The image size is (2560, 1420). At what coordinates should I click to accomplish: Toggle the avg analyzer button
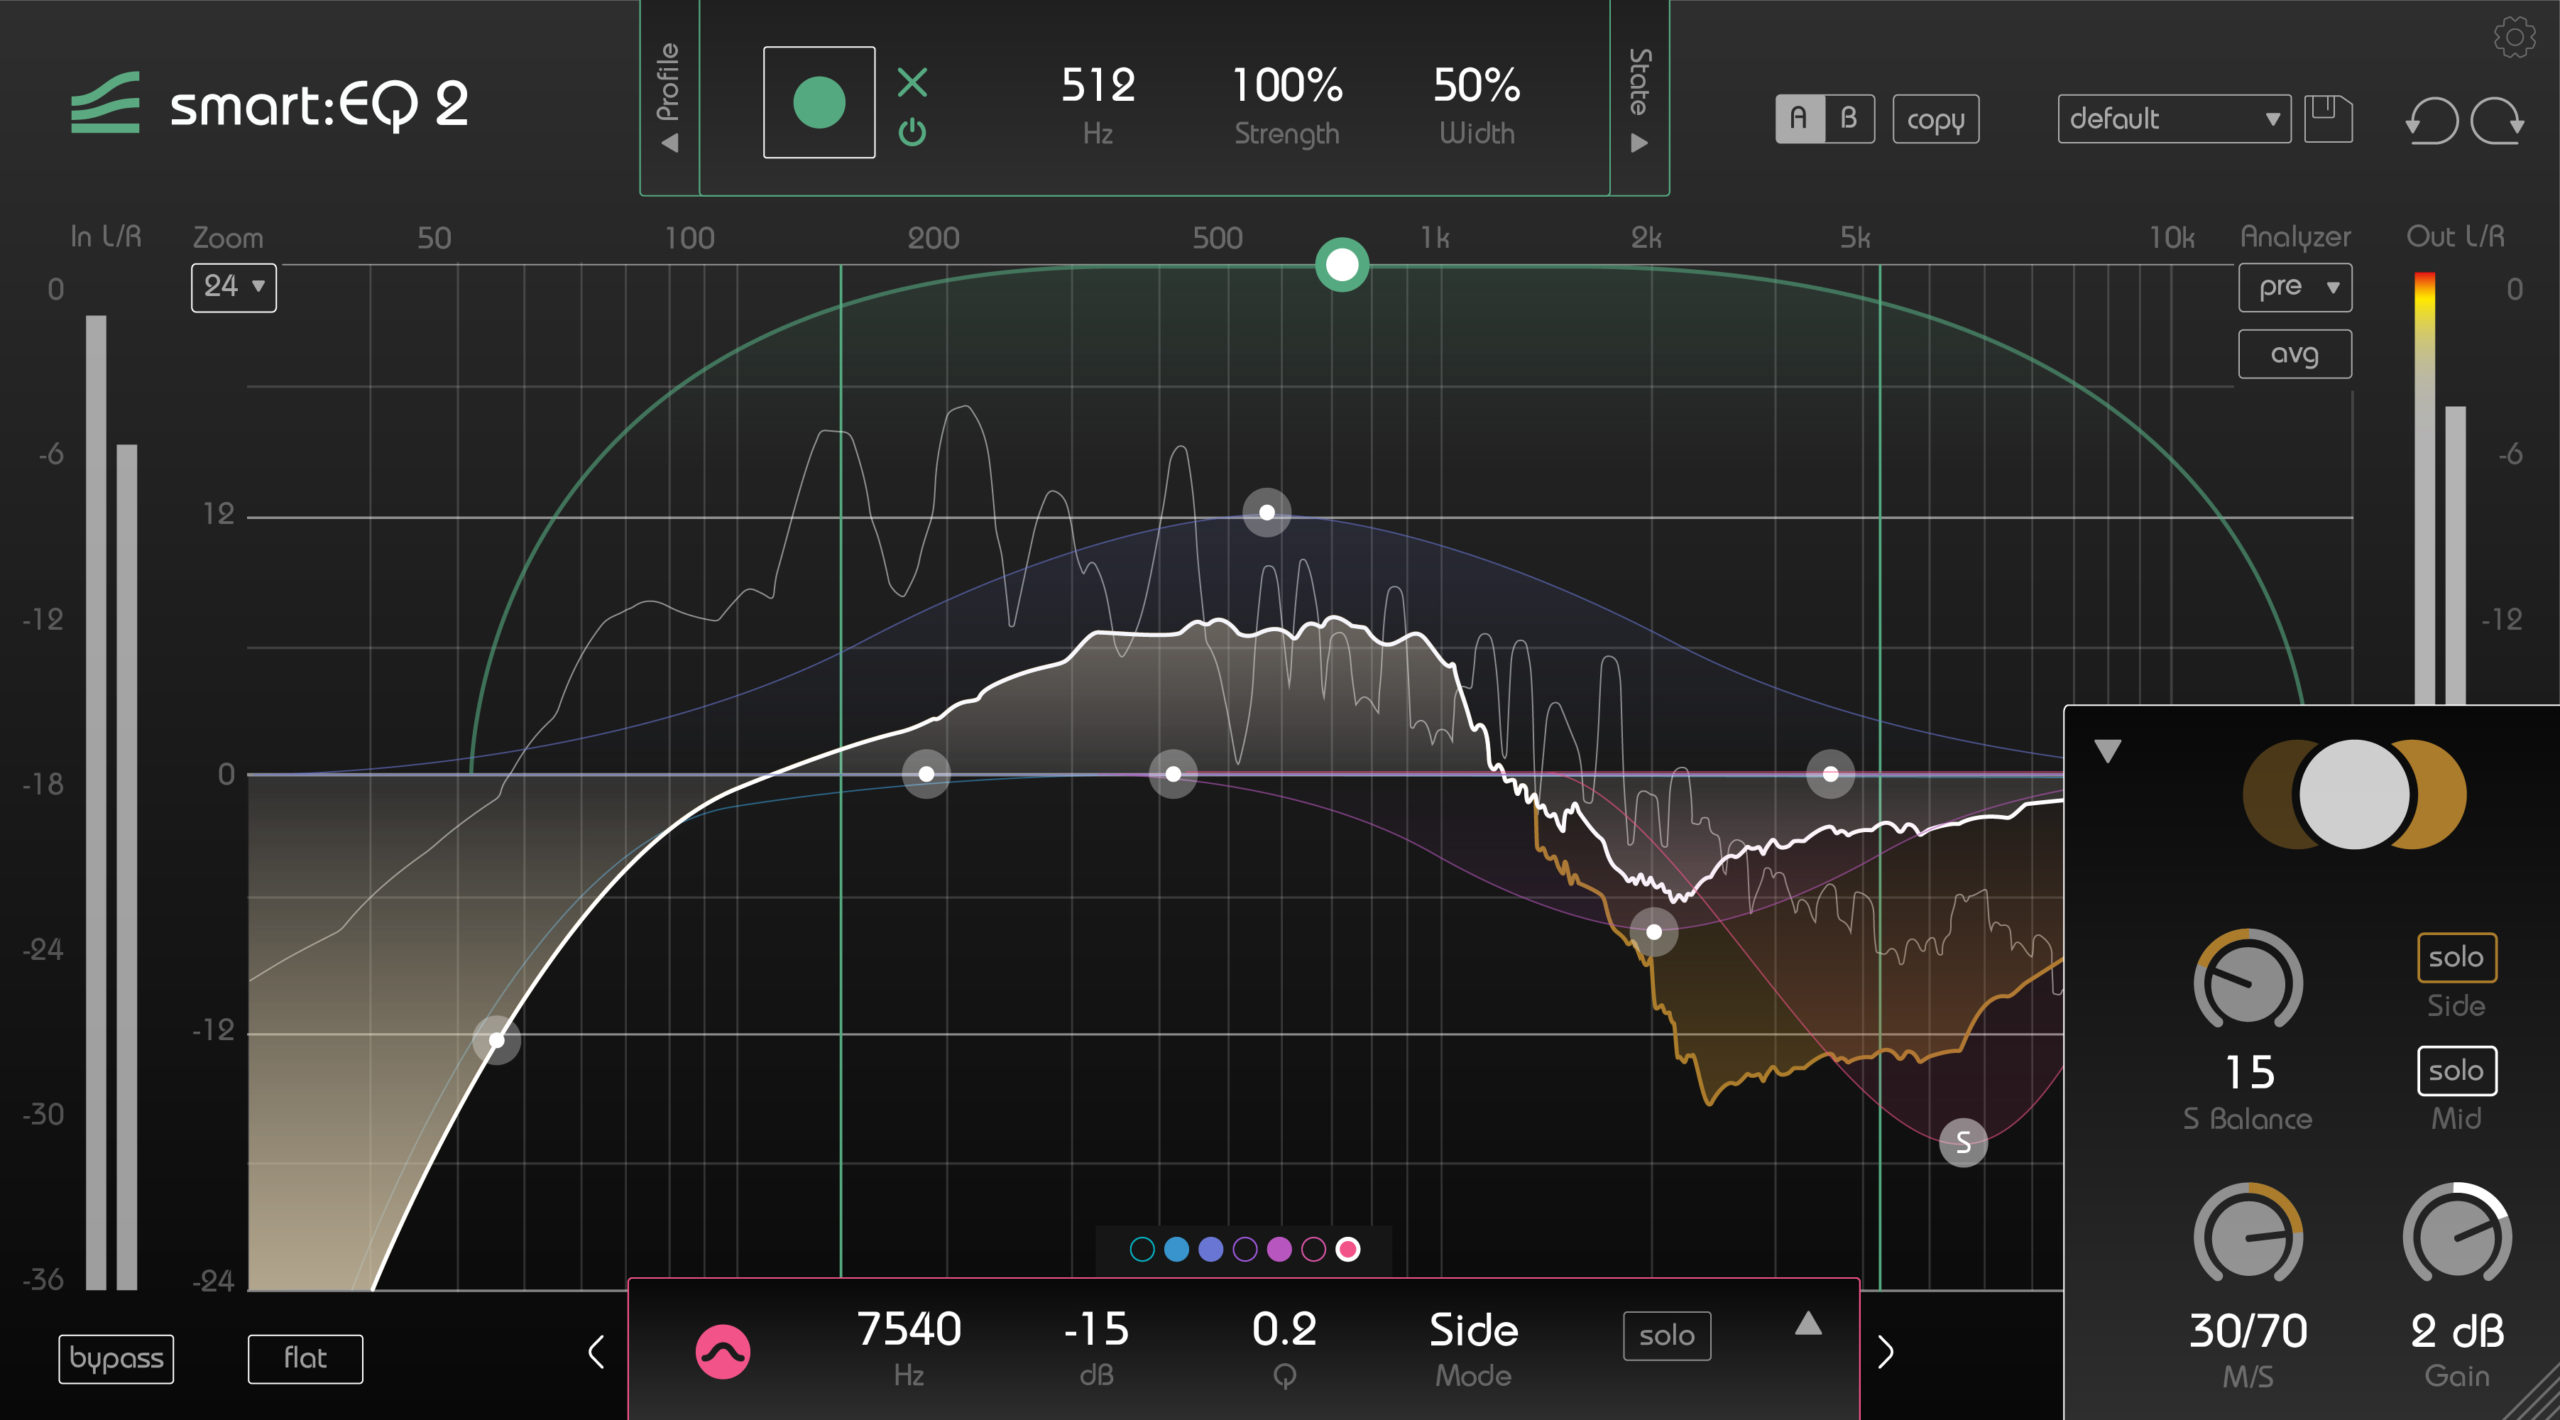click(x=2295, y=354)
